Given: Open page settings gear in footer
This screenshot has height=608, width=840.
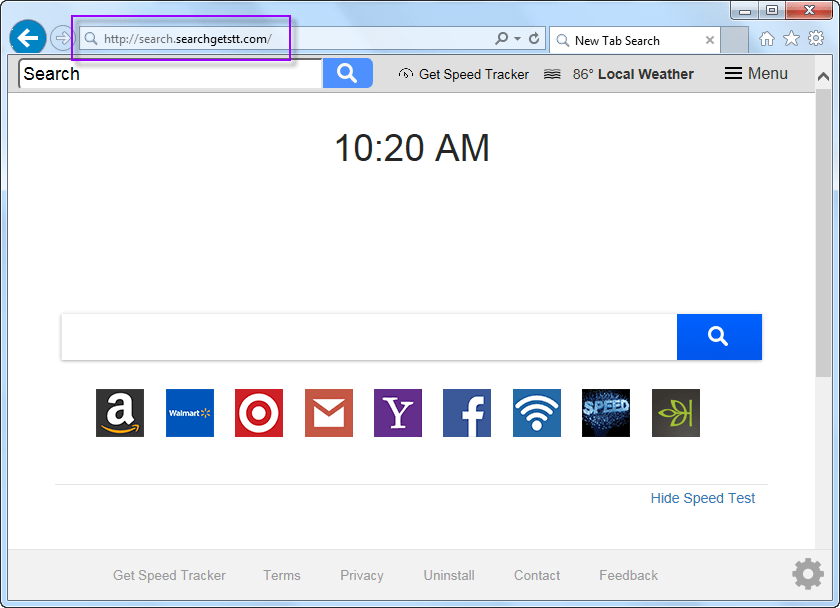Looking at the screenshot, I should pos(808,574).
